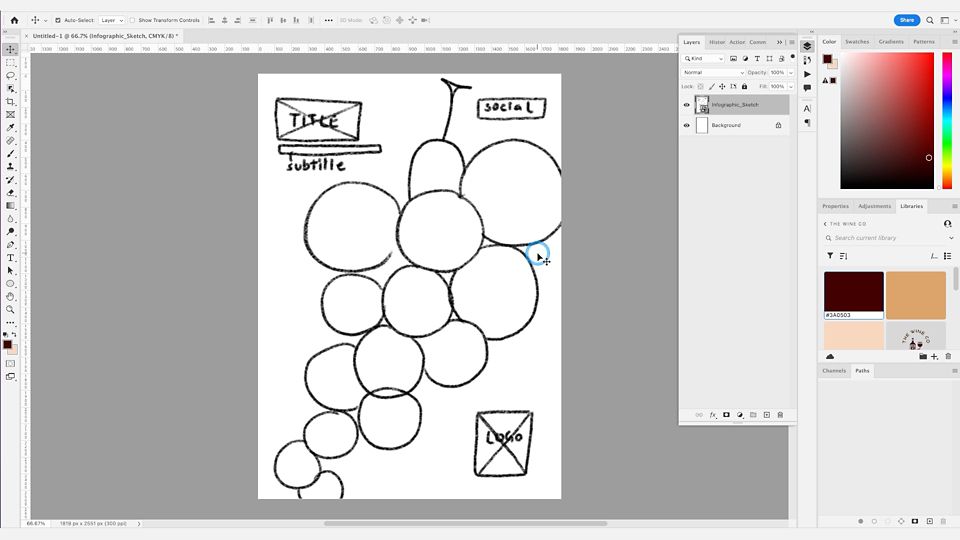Screen dimensions: 960x540
Task: Enable Show Transform Controls checkbox
Action: coord(133,20)
